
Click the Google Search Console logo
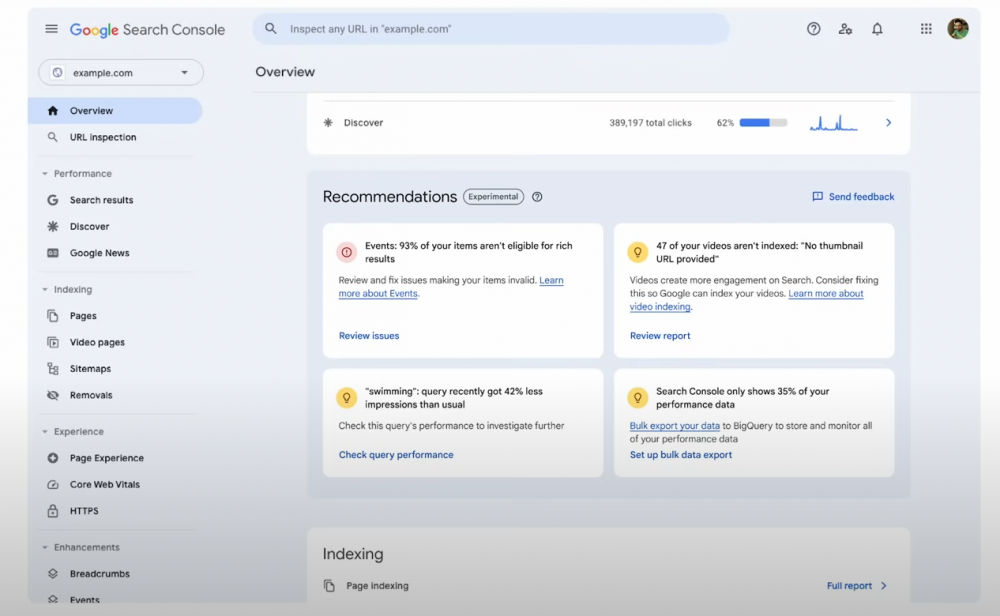[x=147, y=29]
